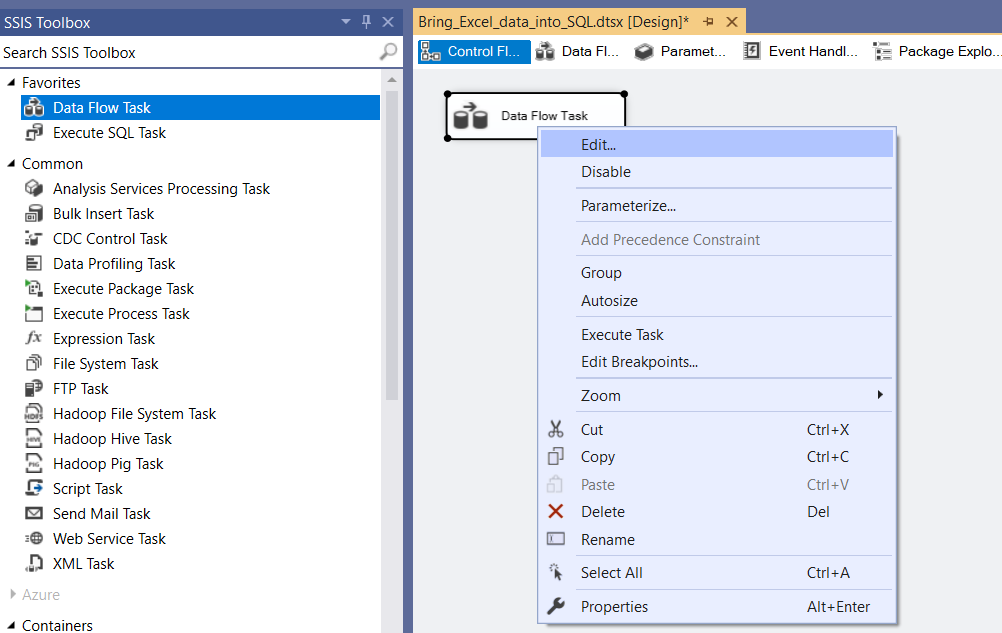1002x633 pixels.
Task: Close the Bring_Excel_data_into_SQL.dtsx document tab
Action: 732,22
